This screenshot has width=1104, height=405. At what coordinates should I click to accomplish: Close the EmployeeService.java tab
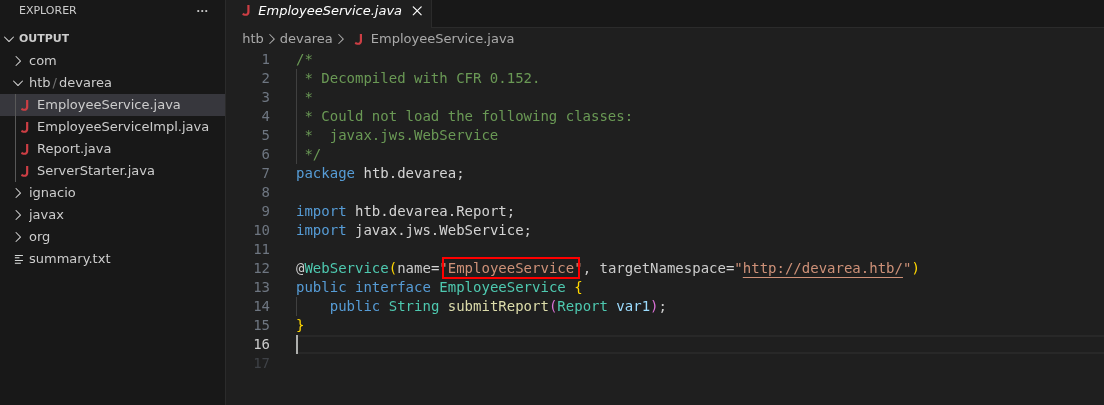(417, 11)
